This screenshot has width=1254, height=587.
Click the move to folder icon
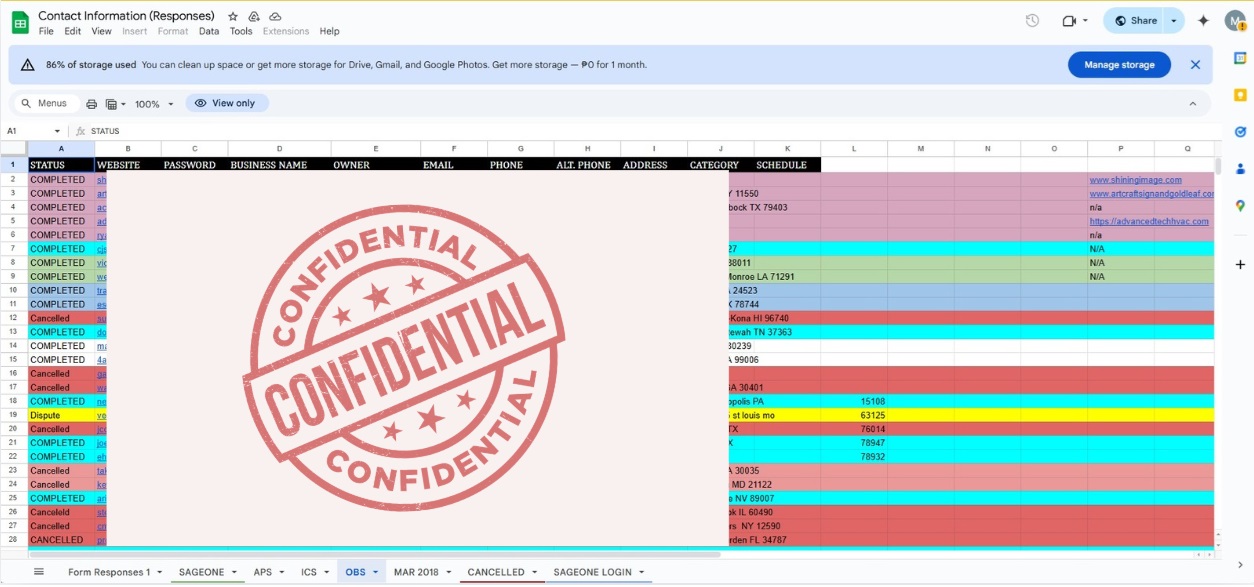click(x=254, y=16)
